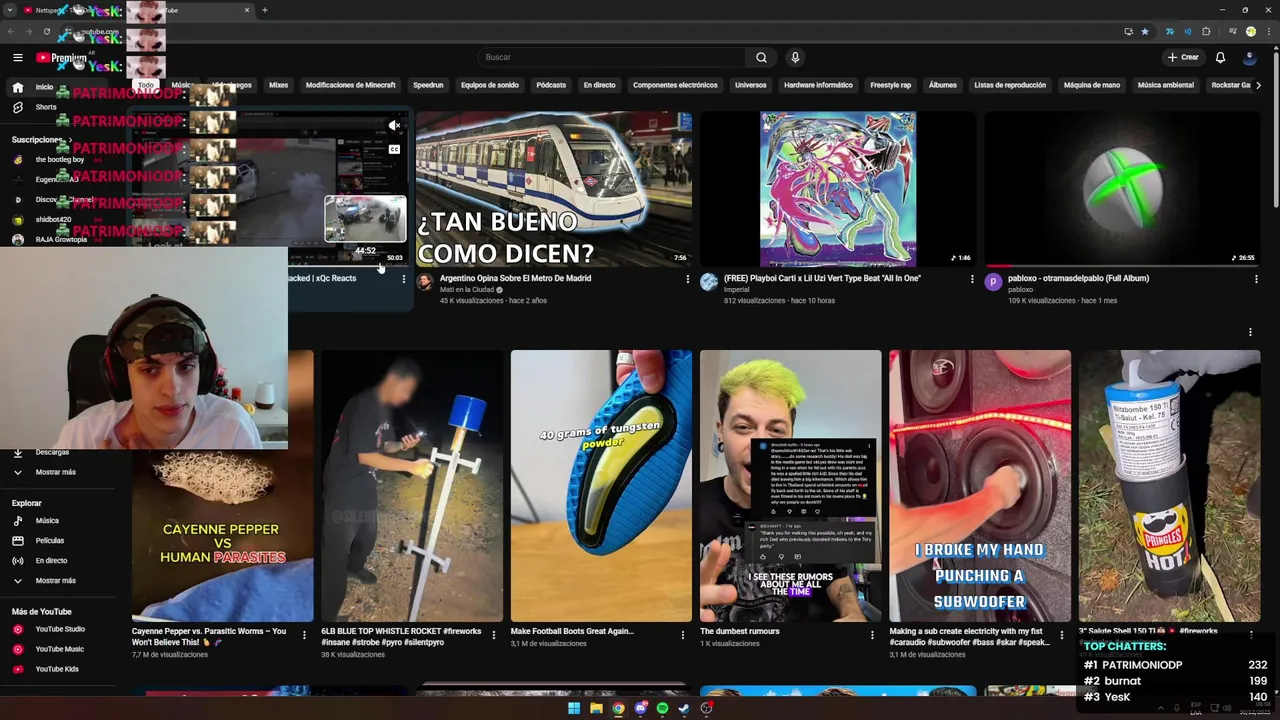The width and height of the screenshot is (1280, 720).
Task: Open RAJA Growtopia subscription
Action: (61, 240)
